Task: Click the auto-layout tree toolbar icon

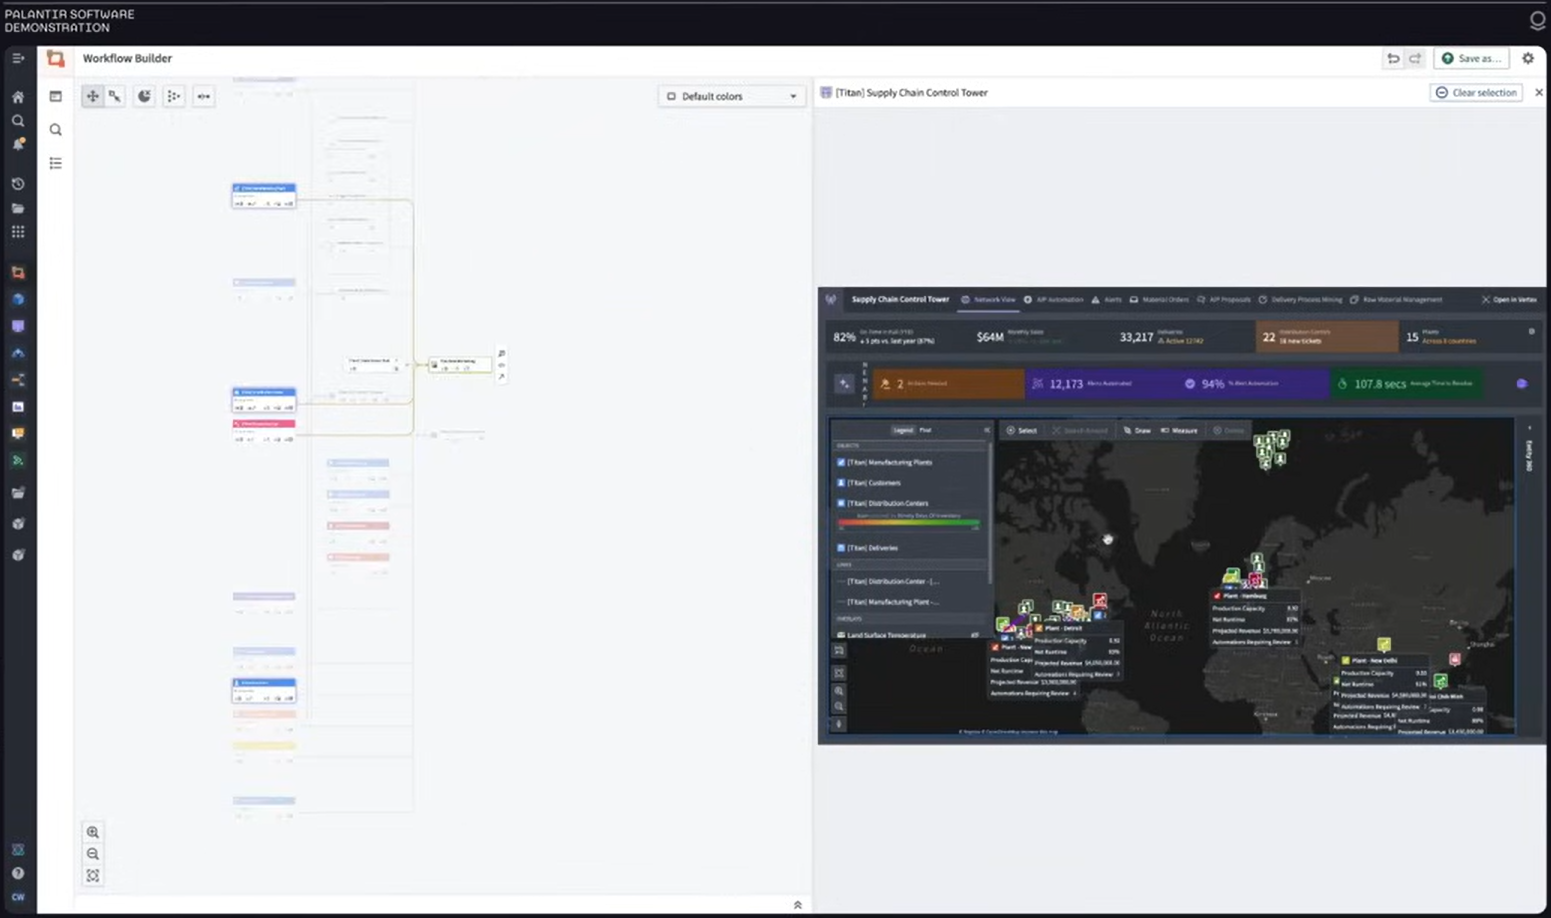Action: [x=174, y=96]
